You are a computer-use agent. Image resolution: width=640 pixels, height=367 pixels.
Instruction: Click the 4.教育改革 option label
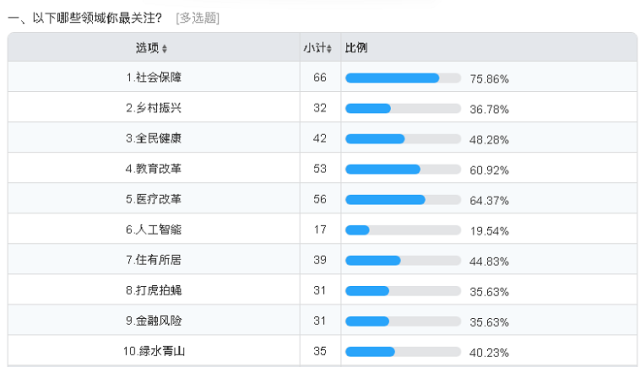point(153,169)
